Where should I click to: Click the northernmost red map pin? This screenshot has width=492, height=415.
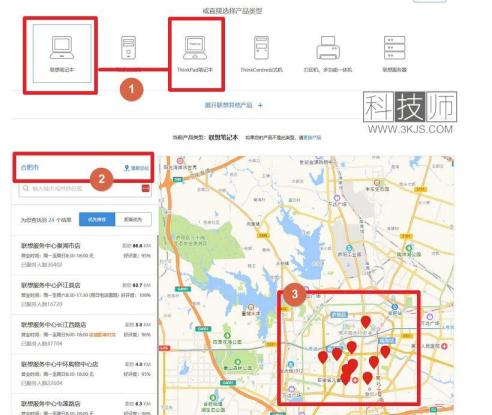pyautogui.click(x=366, y=322)
